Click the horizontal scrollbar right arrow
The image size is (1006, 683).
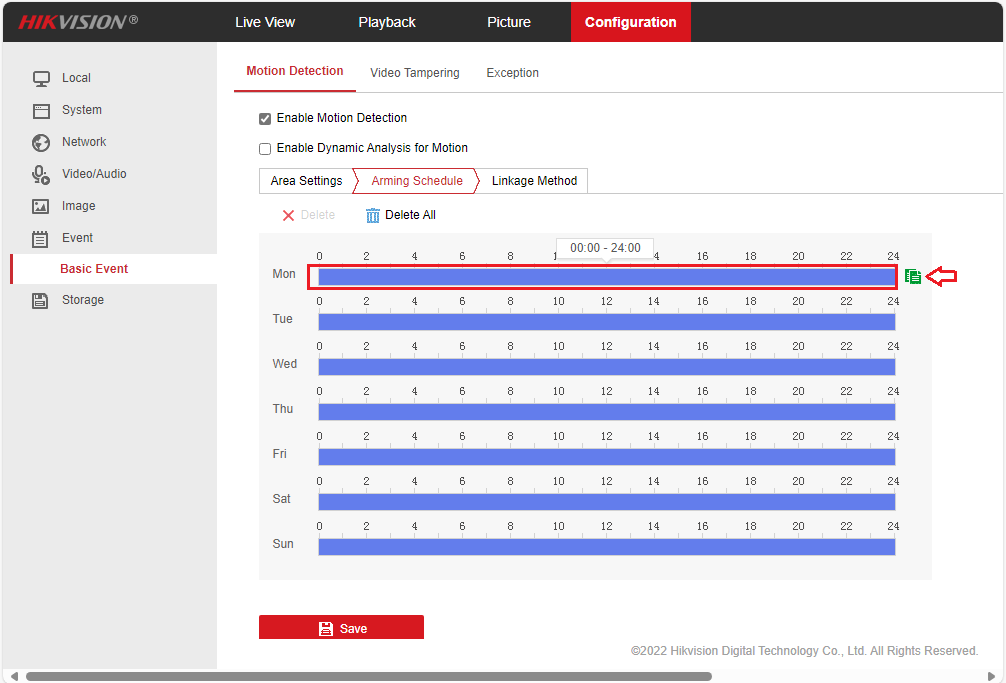click(991, 676)
